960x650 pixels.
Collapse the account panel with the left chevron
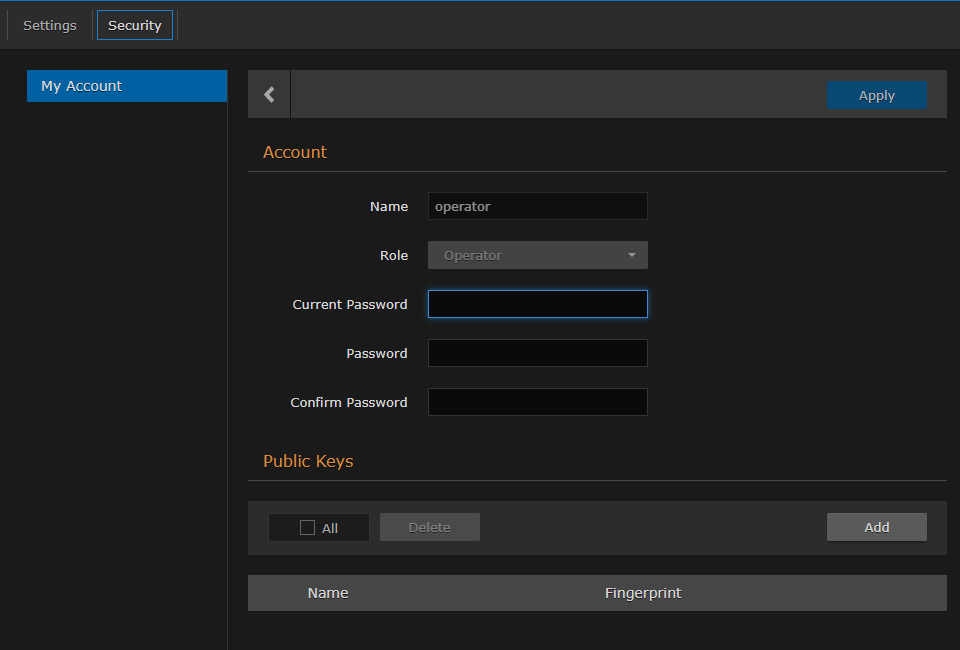(268, 93)
